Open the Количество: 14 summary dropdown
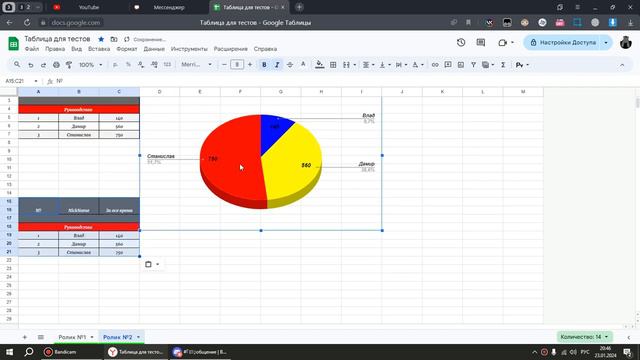The image size is (640, 360). (584, 337)
